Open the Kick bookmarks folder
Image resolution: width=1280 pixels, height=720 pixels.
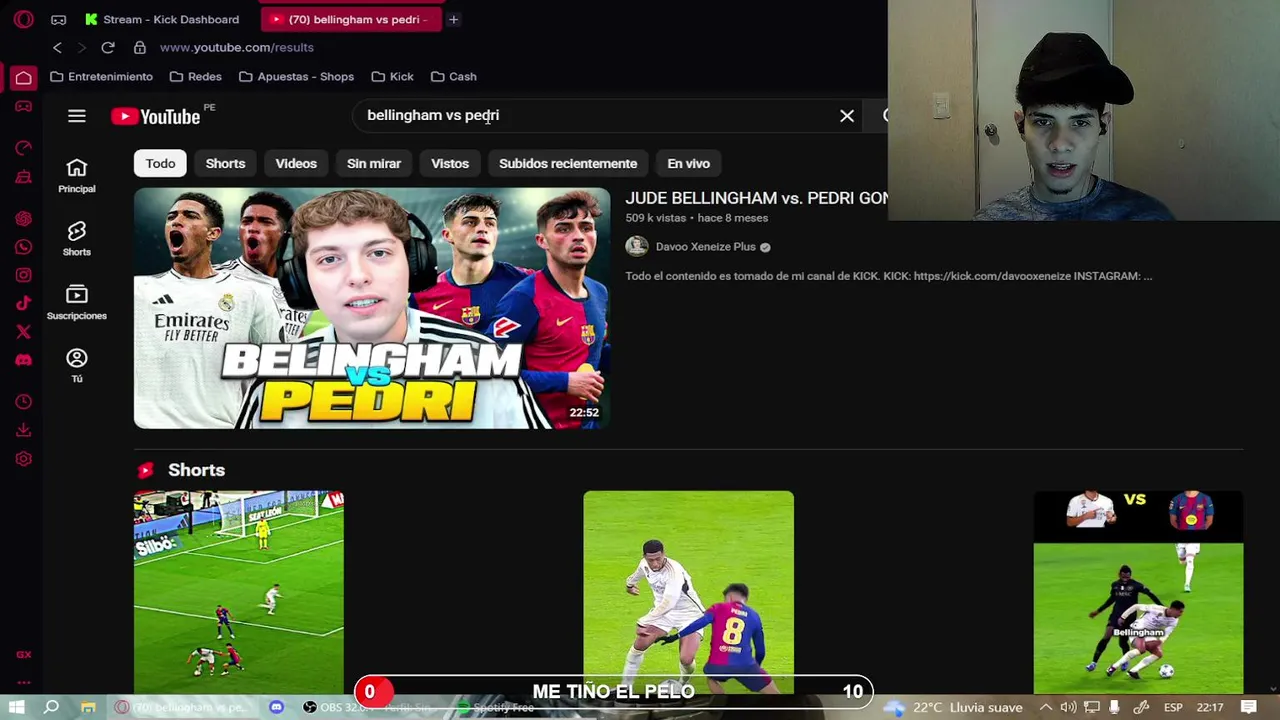[392, 77]
